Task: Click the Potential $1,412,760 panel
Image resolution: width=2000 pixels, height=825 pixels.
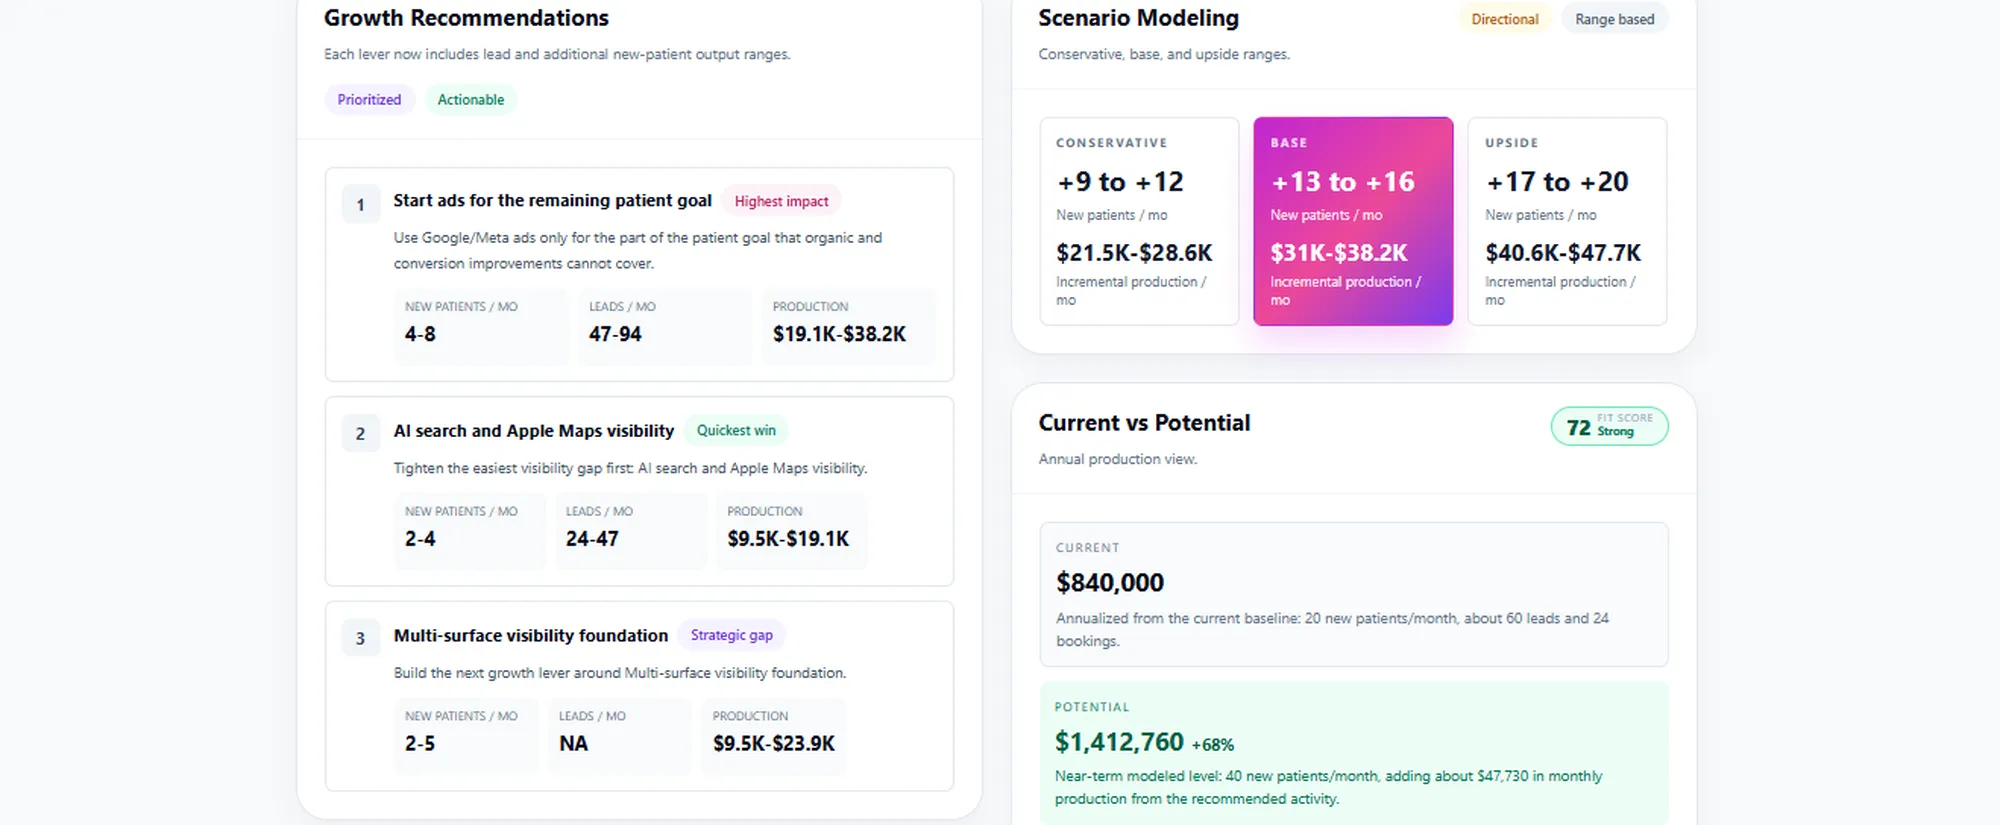Action: tap(1354, 753)
